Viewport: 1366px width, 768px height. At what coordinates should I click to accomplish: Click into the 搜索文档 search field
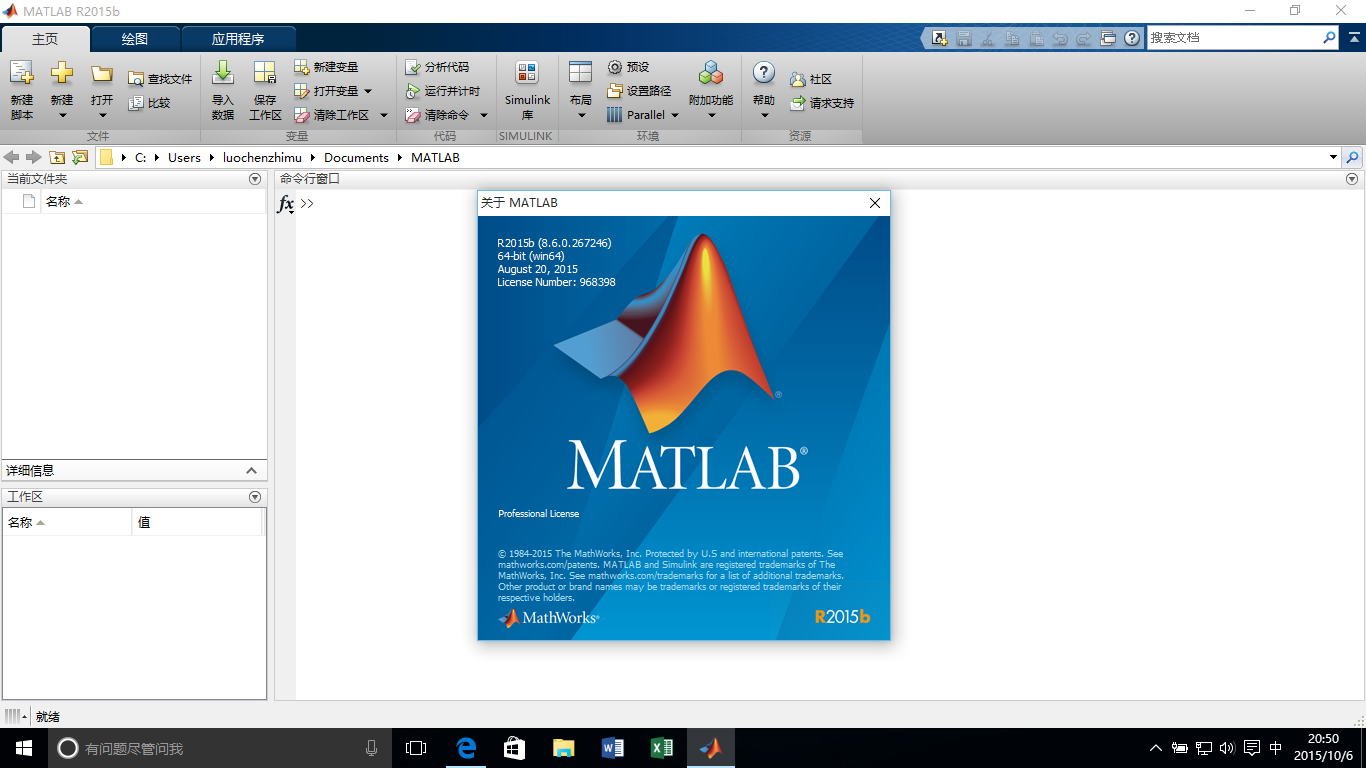coord(1232,38)
